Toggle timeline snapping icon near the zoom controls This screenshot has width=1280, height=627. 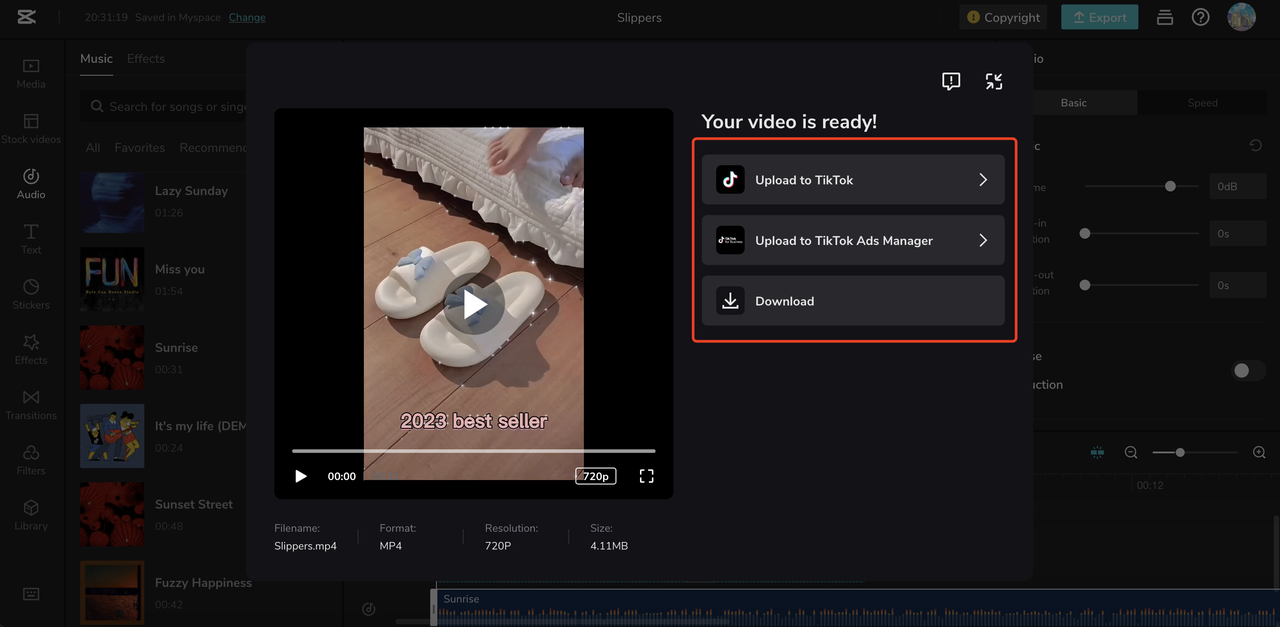coord(1097,451)
